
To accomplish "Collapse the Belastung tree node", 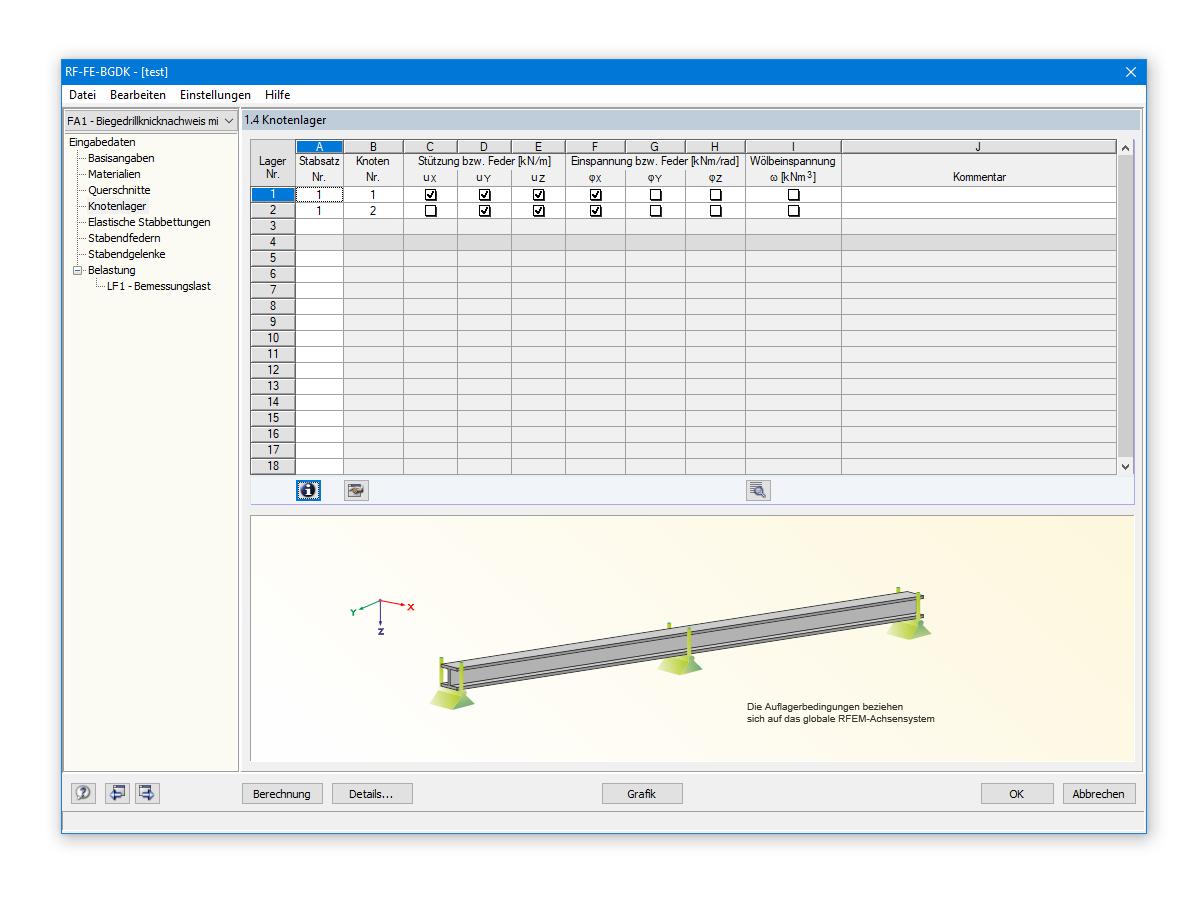I will (x=78, y=270).
